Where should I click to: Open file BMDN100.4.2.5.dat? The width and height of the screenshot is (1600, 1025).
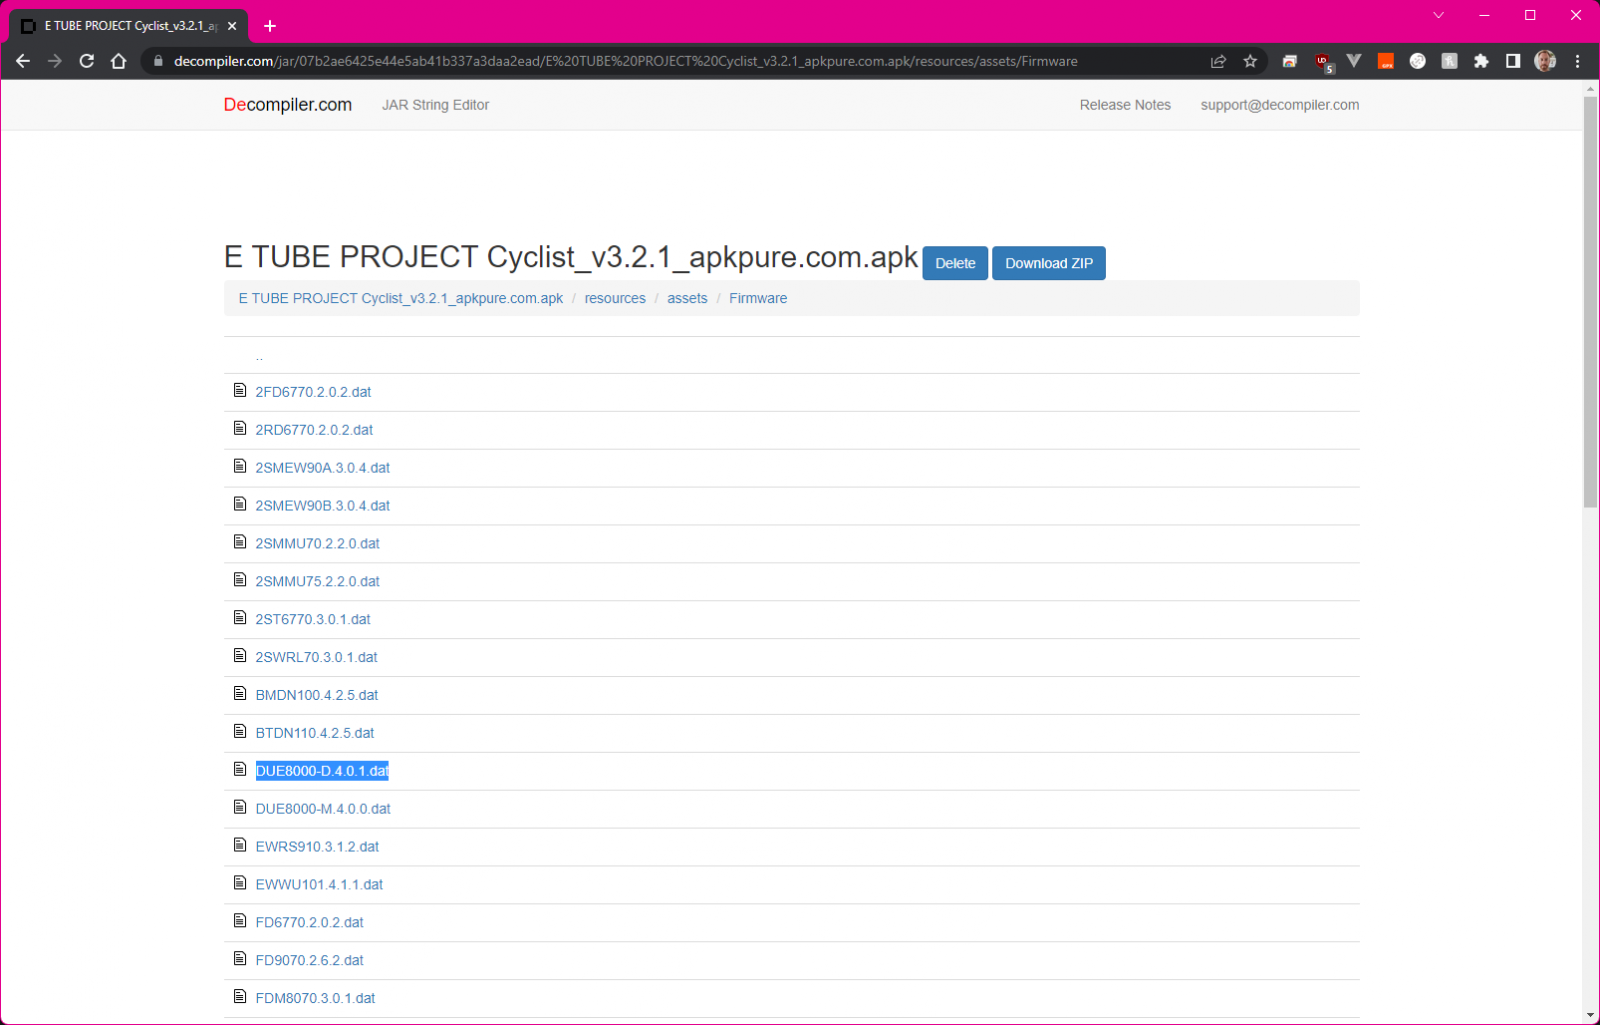pos(317,695)
